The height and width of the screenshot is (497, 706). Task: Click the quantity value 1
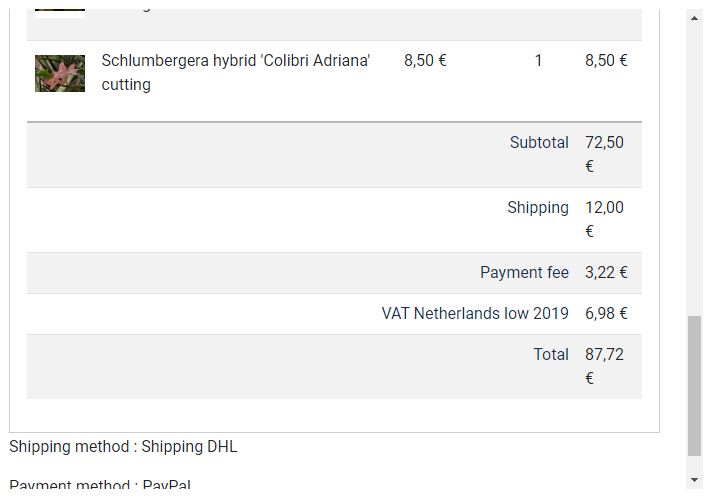tap(538, 61)
